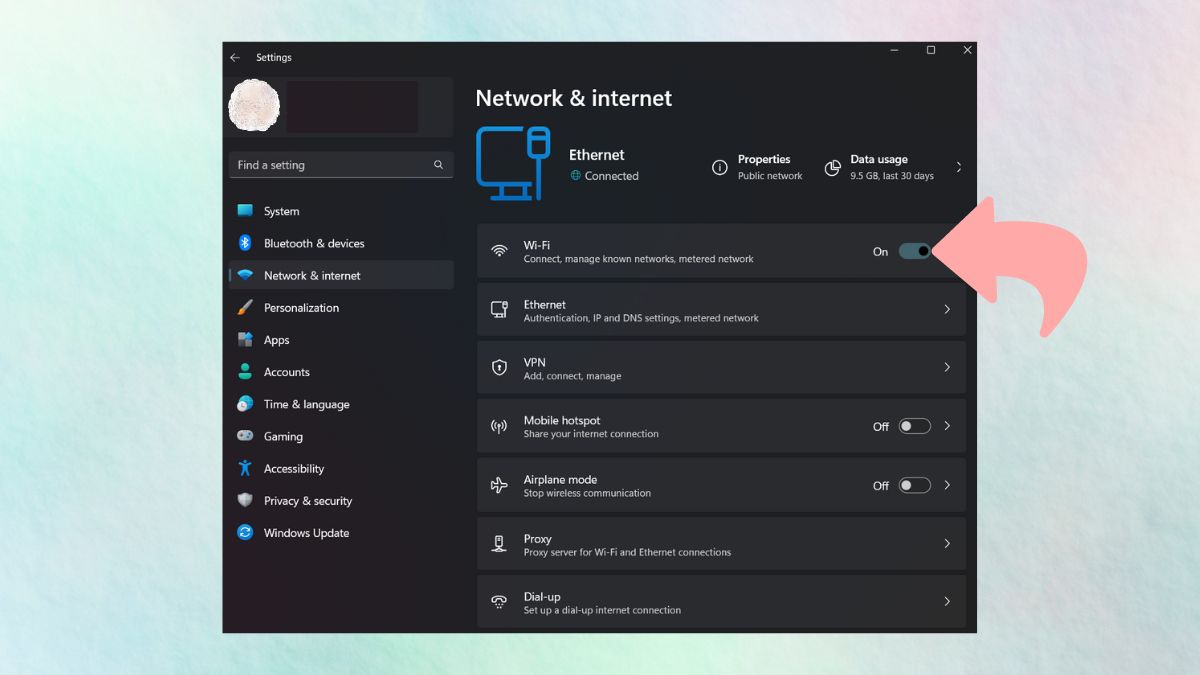Select the Personalization paintbrush icon
This screenshot has width=1200, height=675.
coord(245,308)
